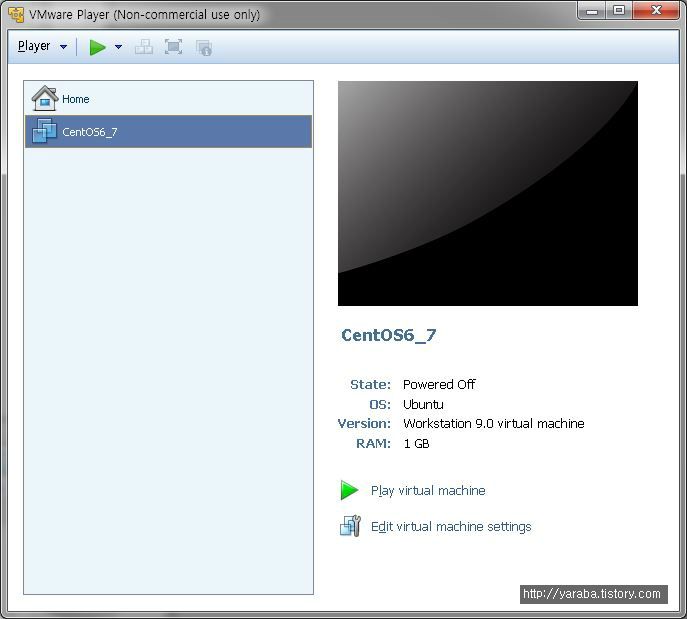Expand the Player menu dropdown arrow

coord(64,46)
